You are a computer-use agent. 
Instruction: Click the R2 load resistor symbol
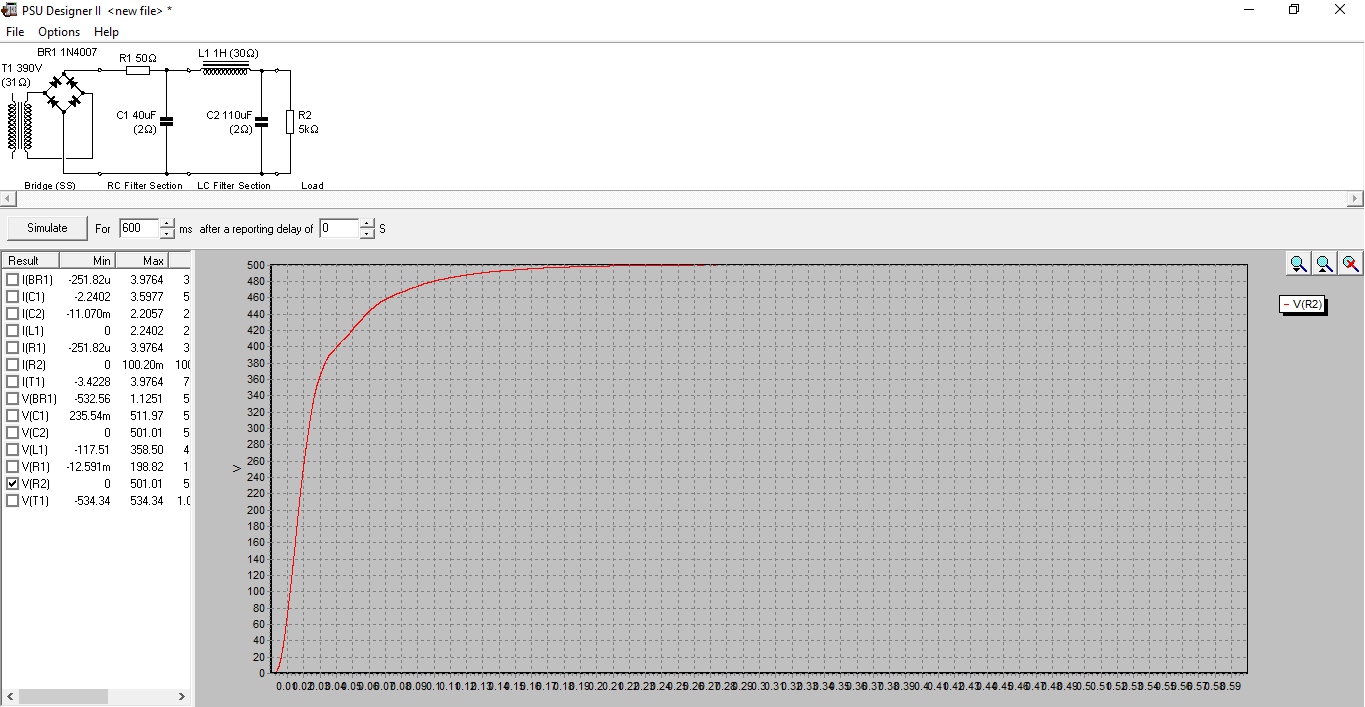coord(290,122)
